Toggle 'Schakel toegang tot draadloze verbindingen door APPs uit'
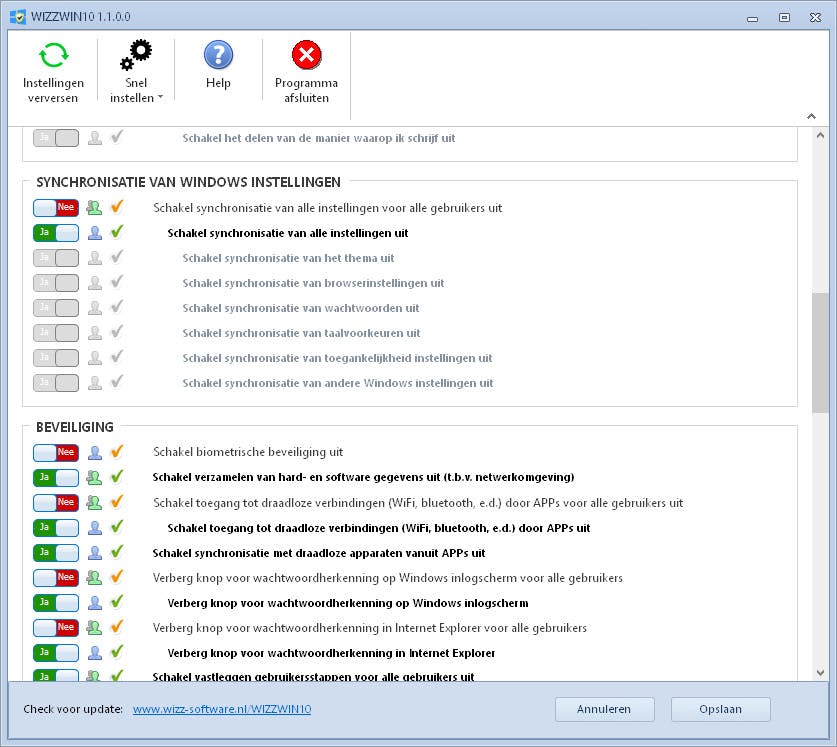 click(x=55, y=527)
